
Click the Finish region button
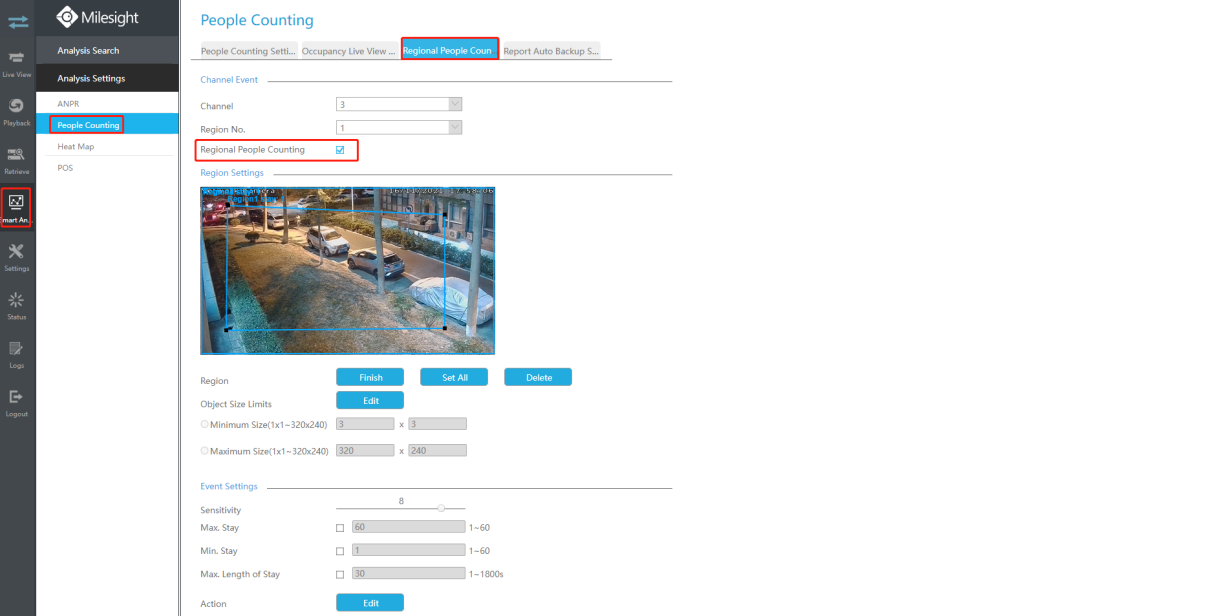[370, 377]
